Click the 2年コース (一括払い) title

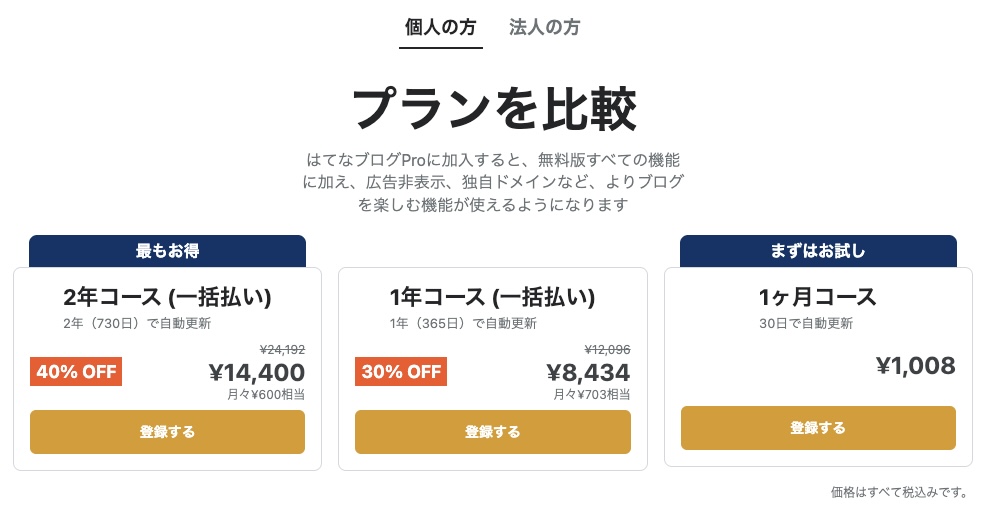point(167,297)
